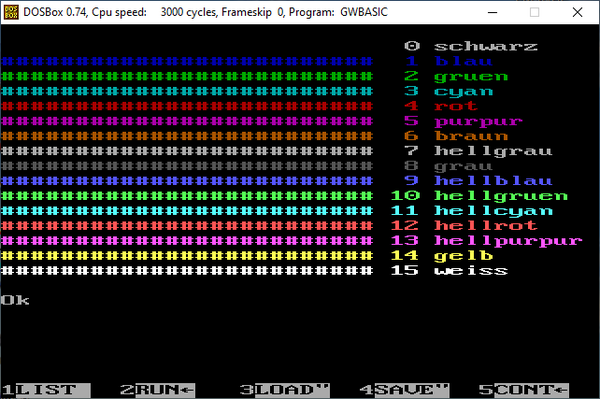
Task: Select the CONT function key label
Action: [531, 390]
